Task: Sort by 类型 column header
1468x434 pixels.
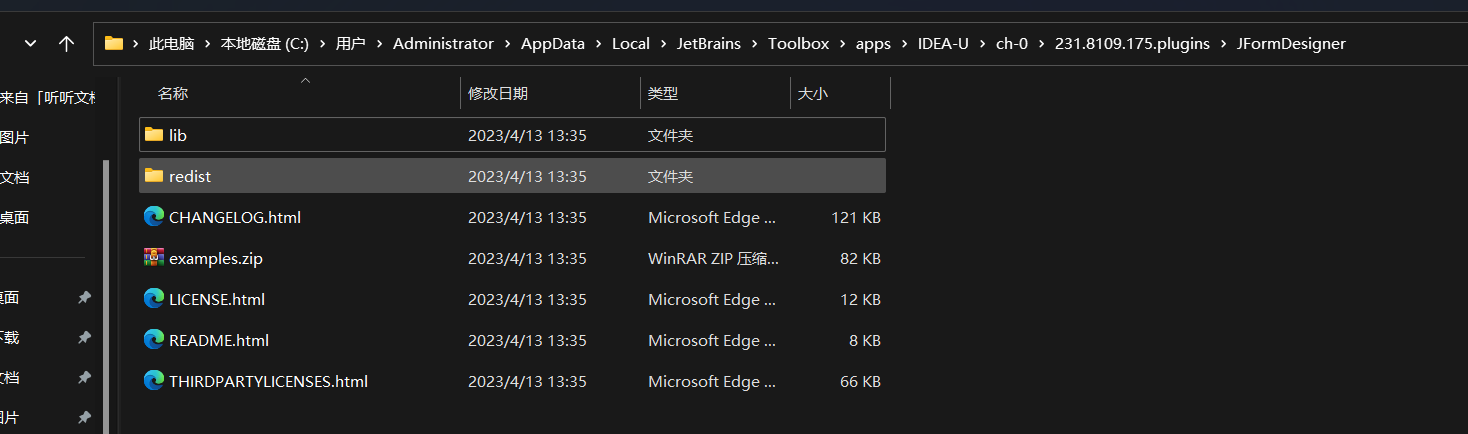Action: point(663,93)
